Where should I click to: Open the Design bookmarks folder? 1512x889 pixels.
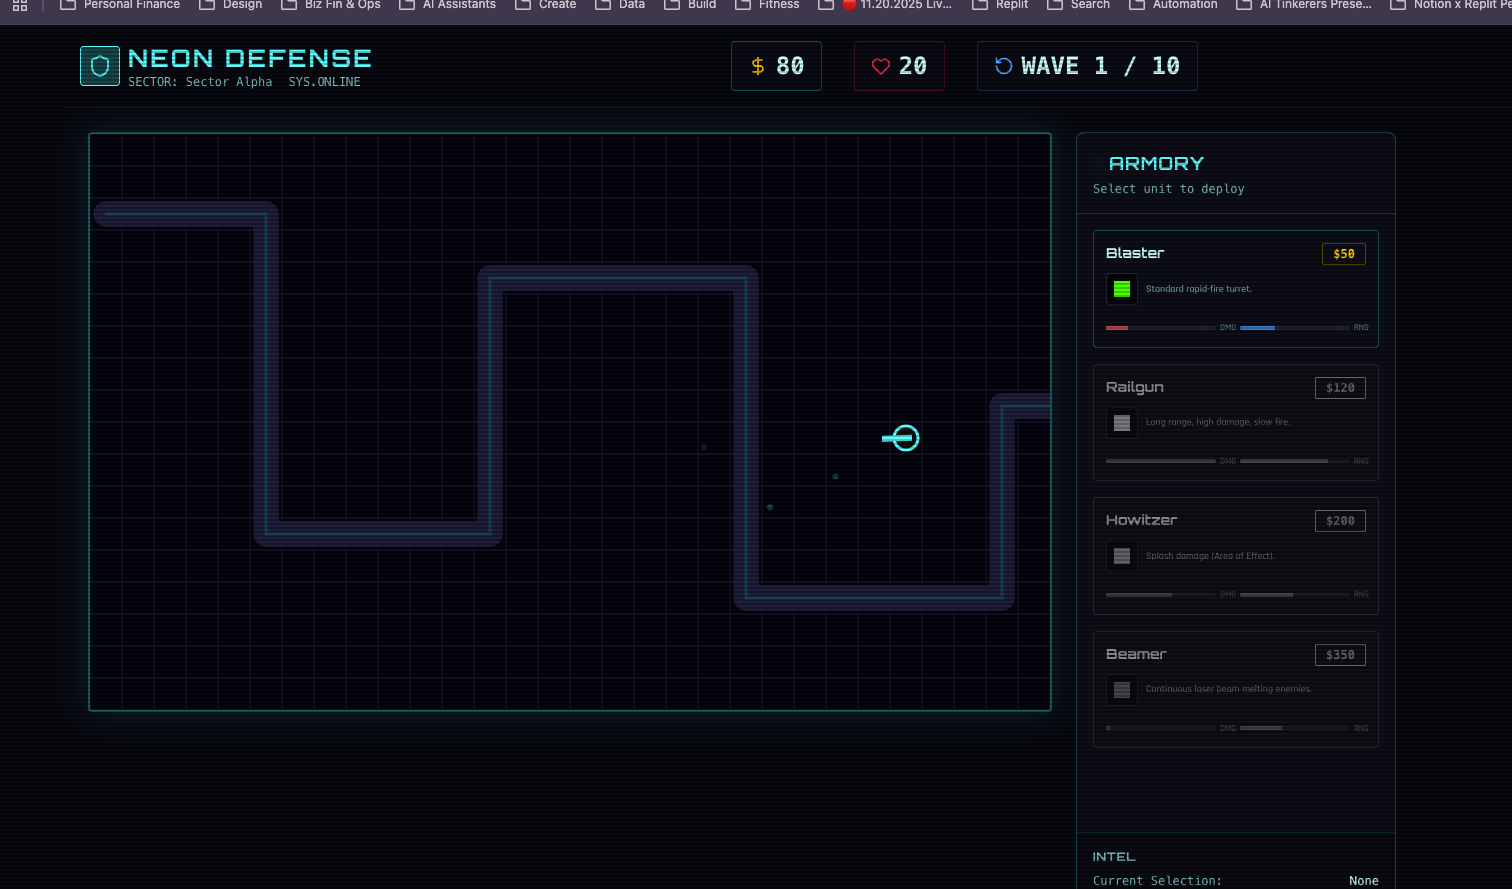pyautogui.click(x=231, y=5)
